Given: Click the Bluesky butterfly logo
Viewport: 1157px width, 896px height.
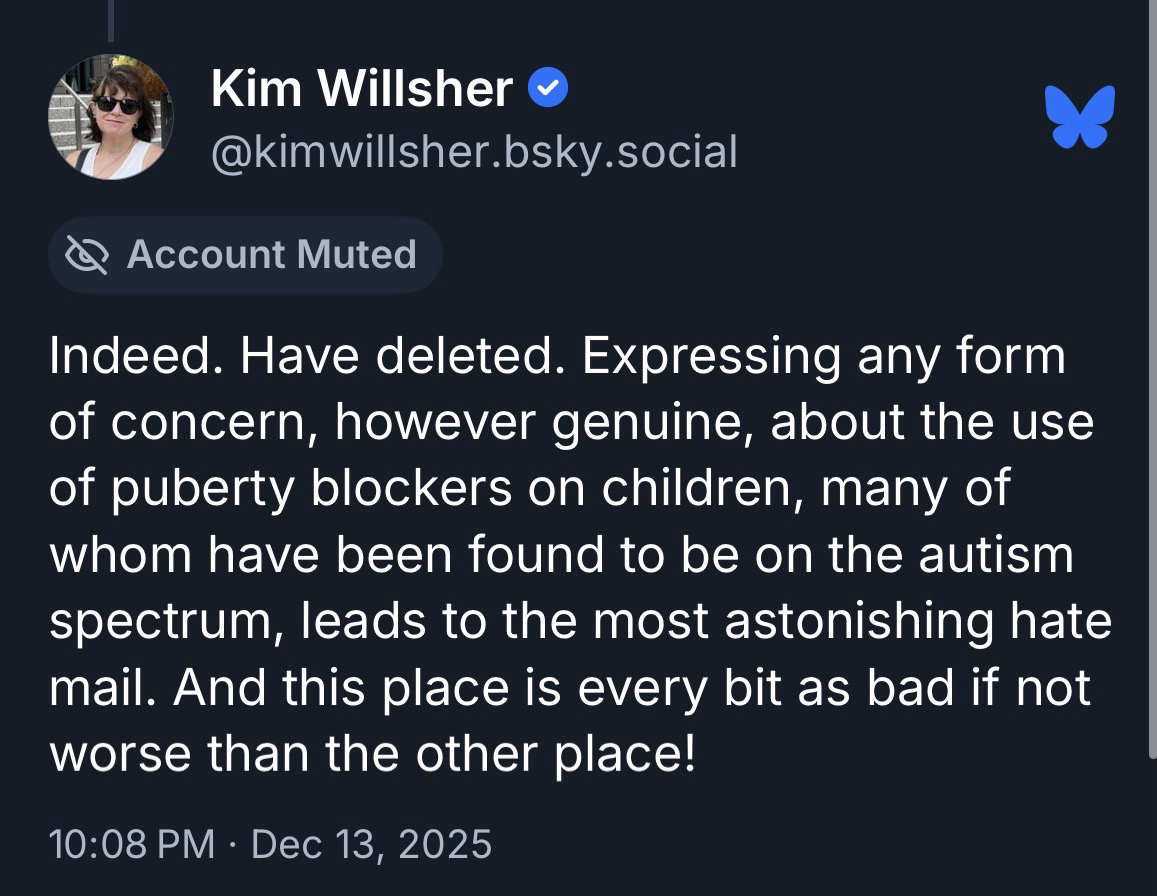Looking at the screenshot, I should 1079,117.
